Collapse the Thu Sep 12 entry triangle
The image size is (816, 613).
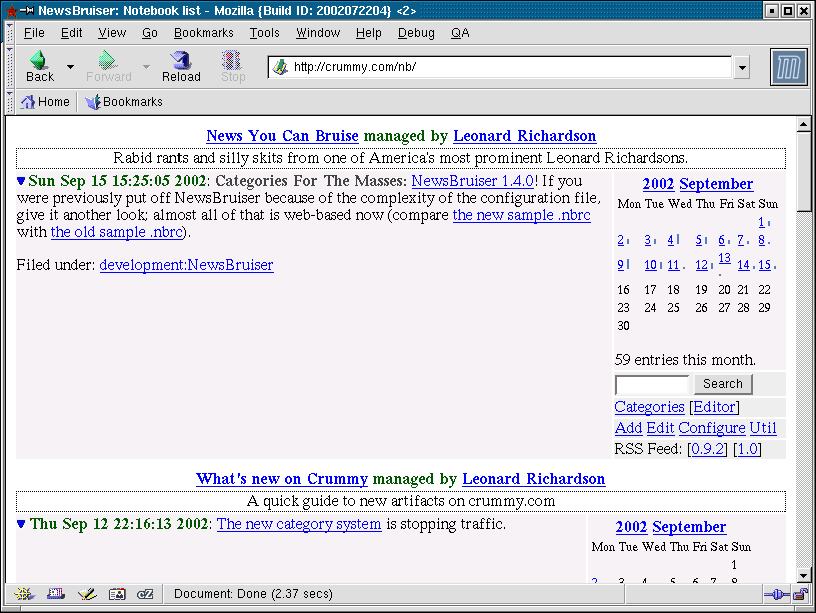tap(22, 524)
